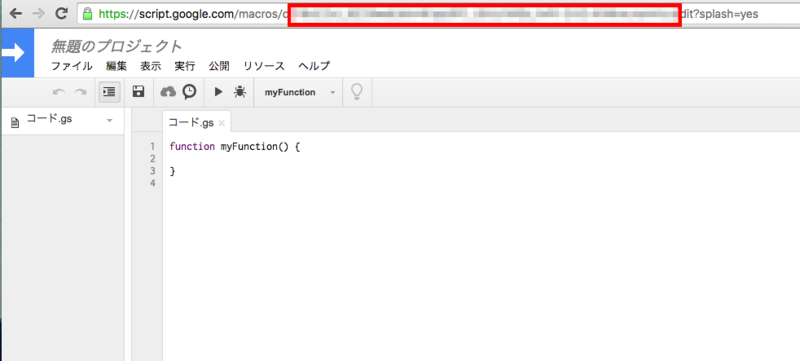The width and height of the screenshot is (800, 361).
Task: Start debugging with the bug icon
Action: [x=240, y=92]
